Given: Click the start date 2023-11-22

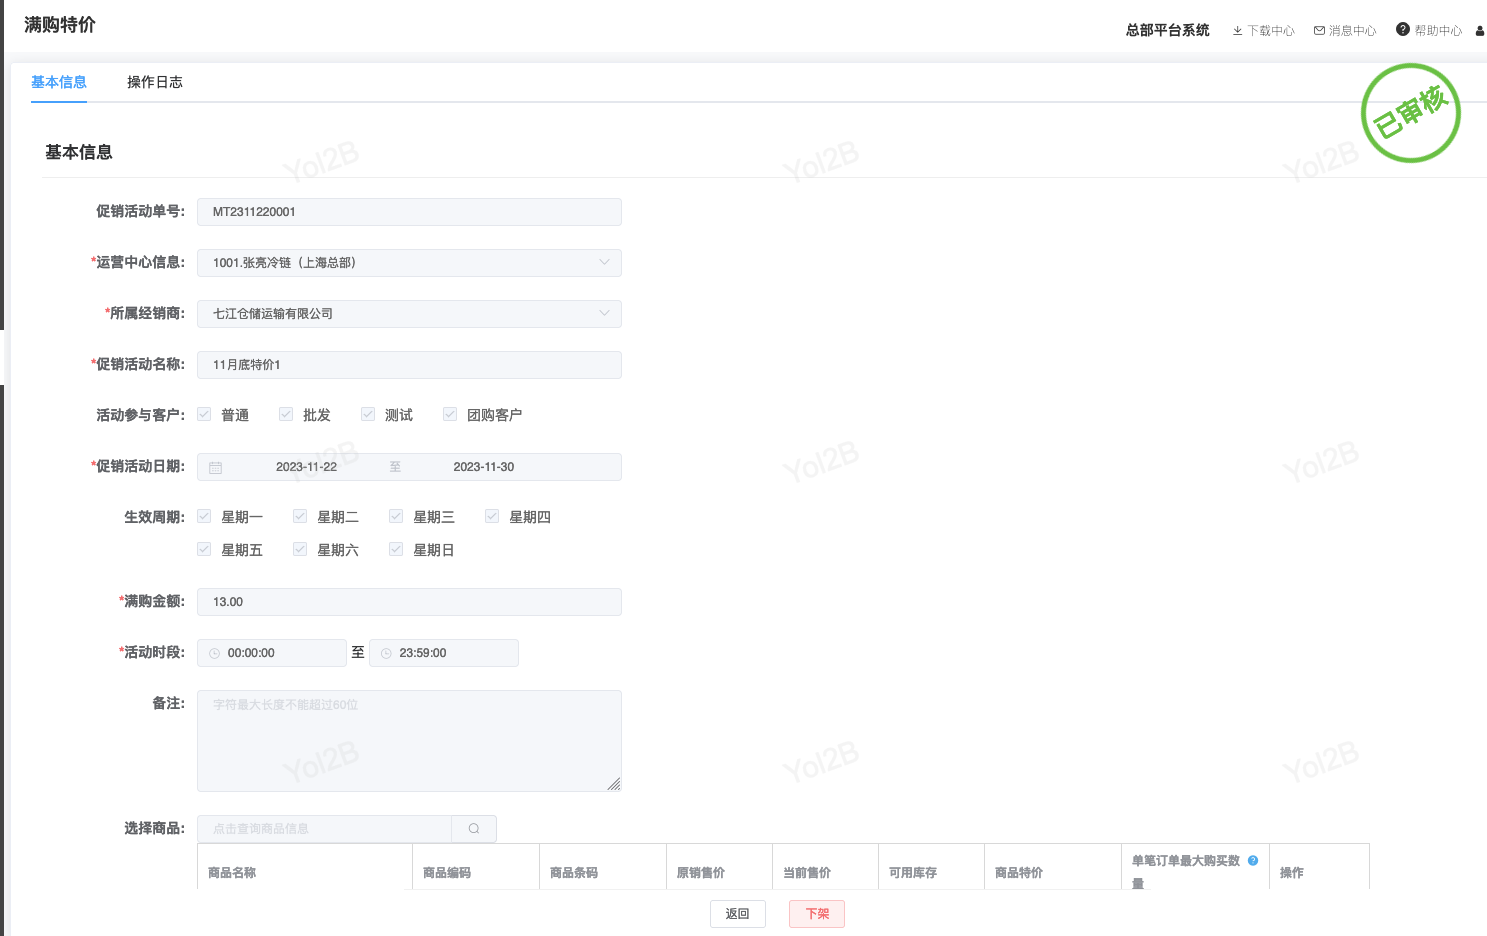Looking at the screenshot, I should [x=306, y=467].
